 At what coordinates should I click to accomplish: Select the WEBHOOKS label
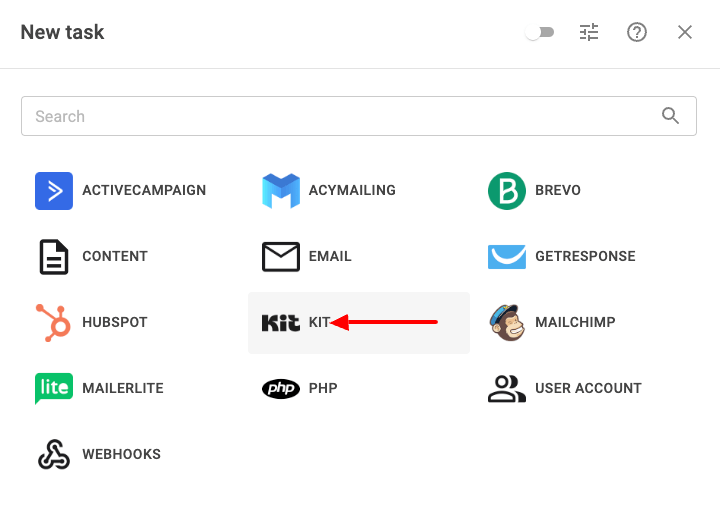[x=122, y=455]
